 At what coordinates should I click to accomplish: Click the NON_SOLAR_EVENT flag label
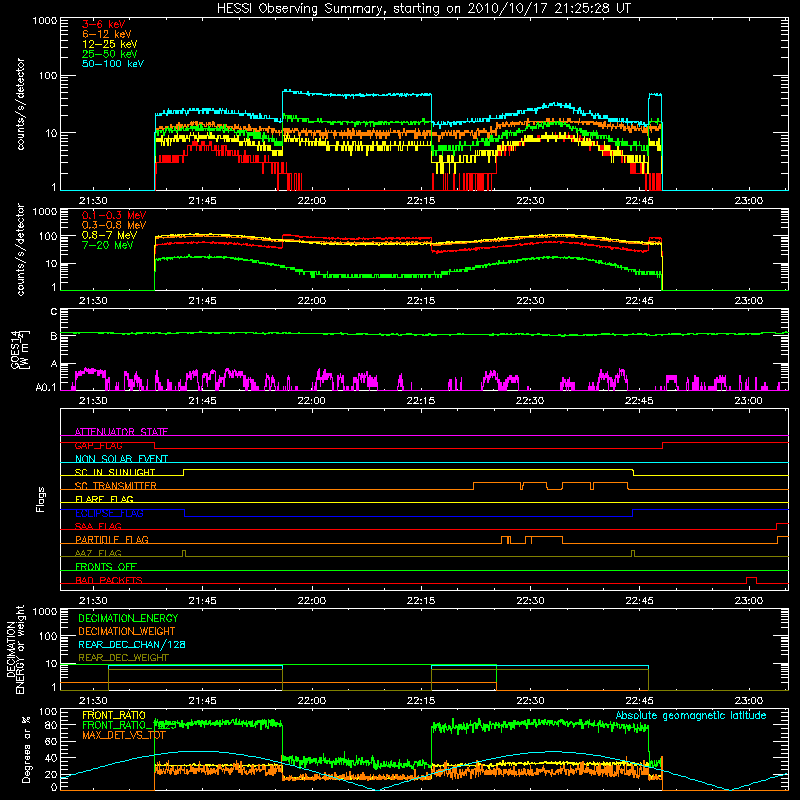(x=121, y=459)
